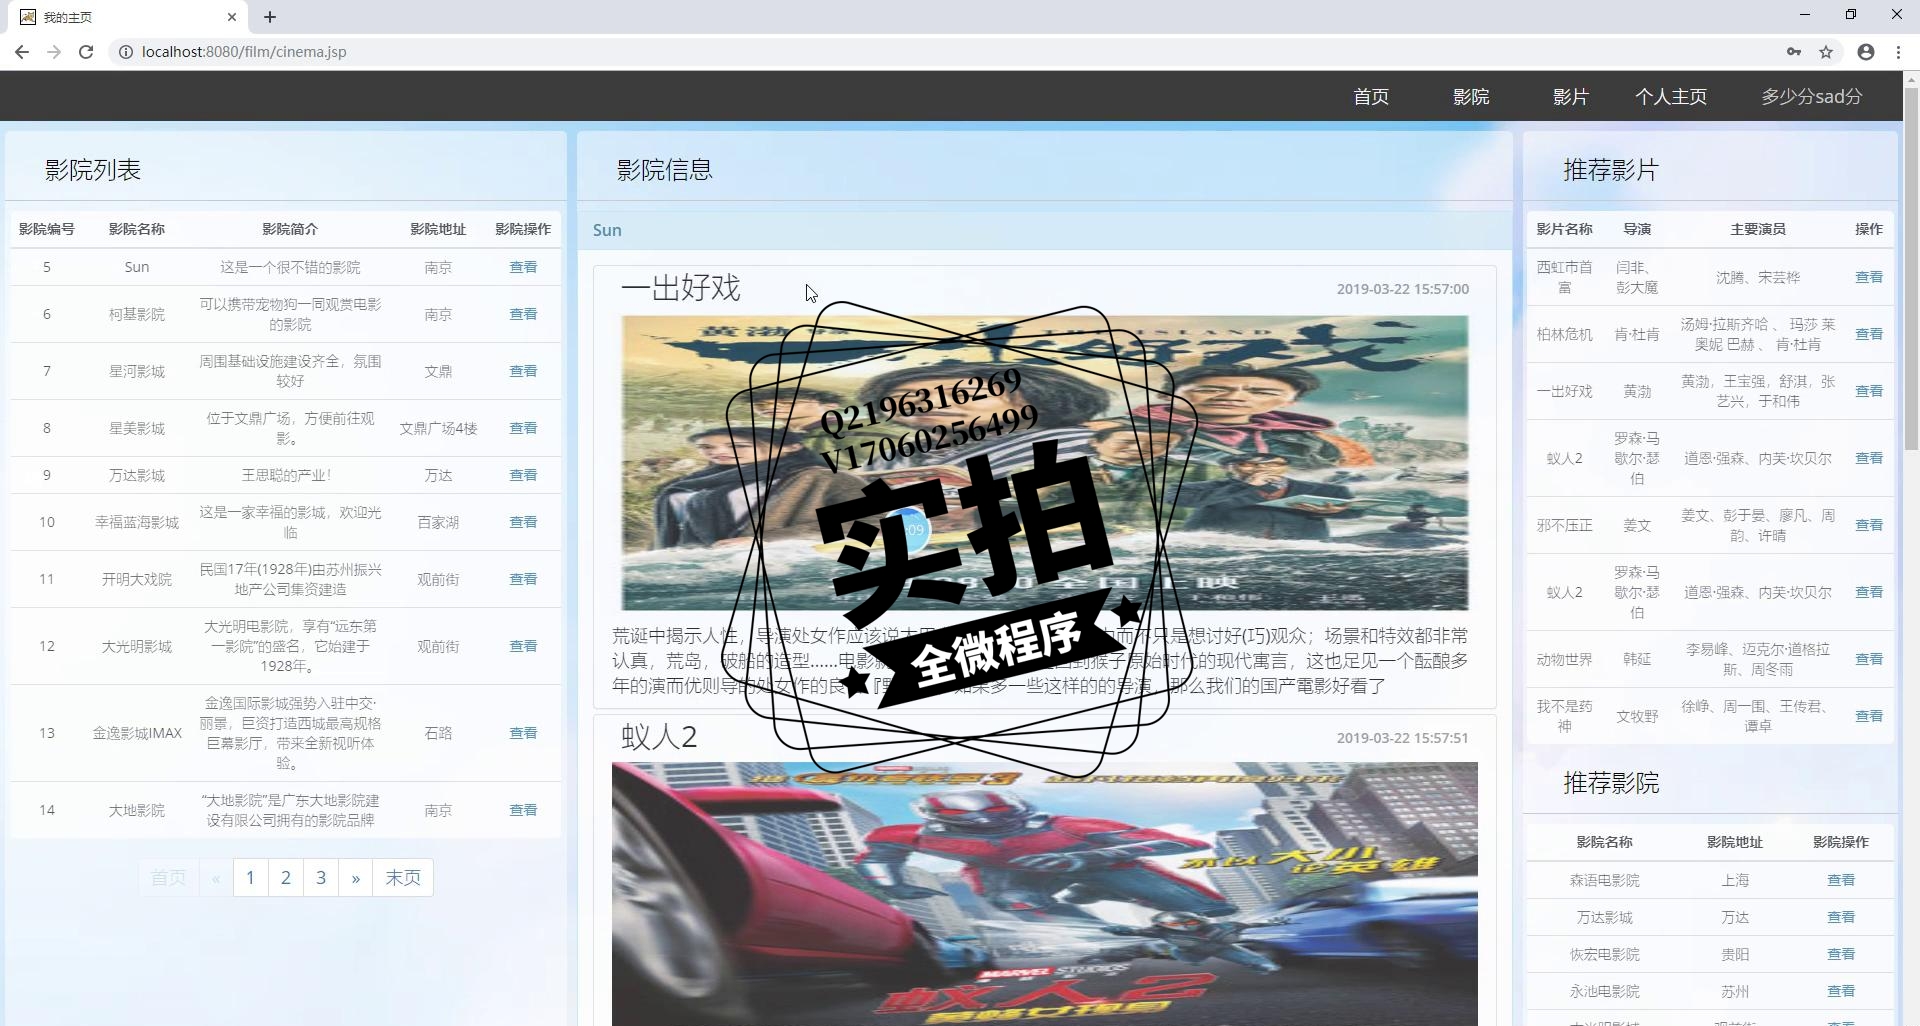Open 个人主页 navigation item

click(1671, 97)
